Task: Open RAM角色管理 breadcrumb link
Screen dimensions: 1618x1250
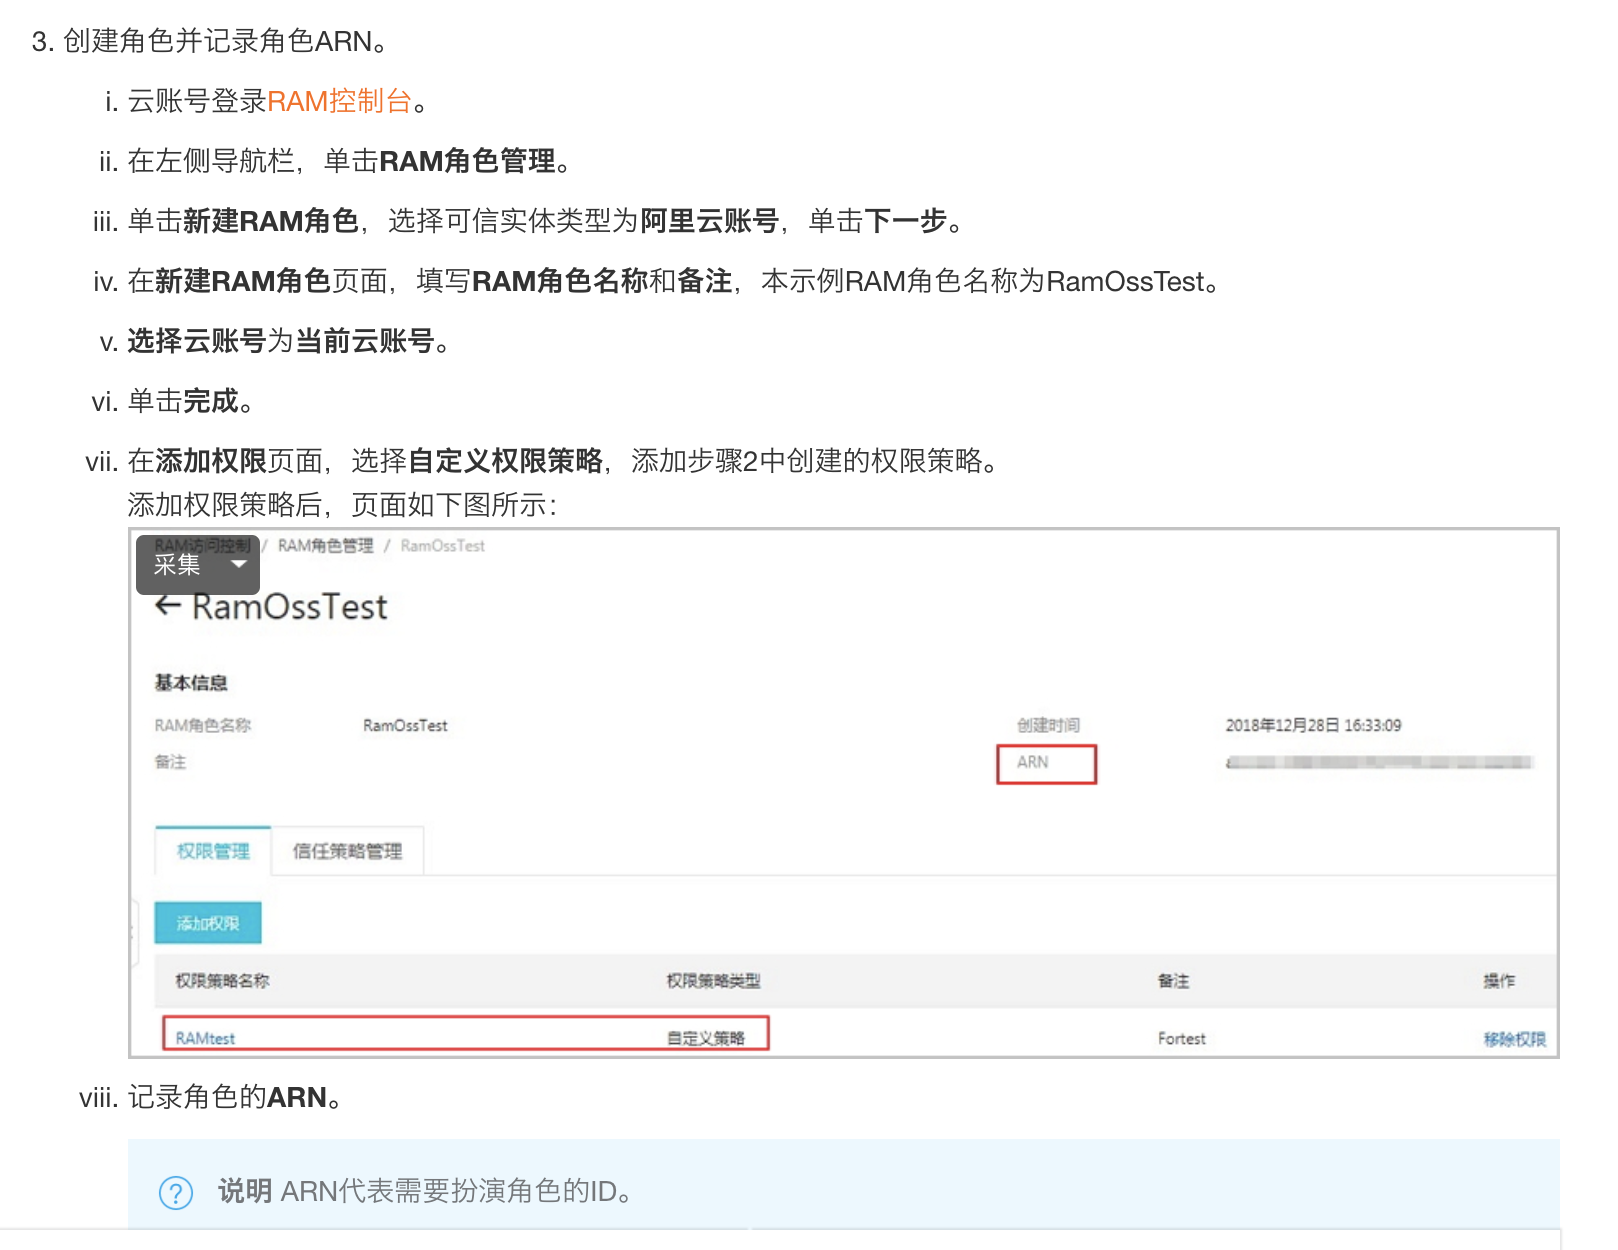Action: [325, 545]
